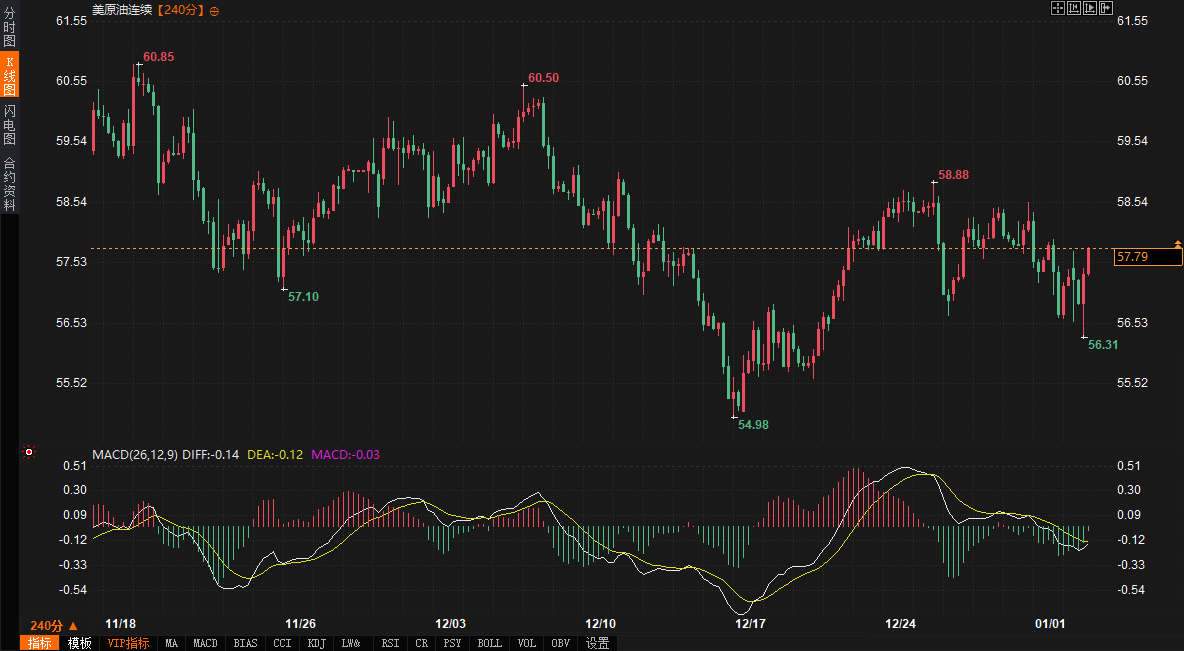
Task: Switch to the 模板 template tab
Action: 79,643
